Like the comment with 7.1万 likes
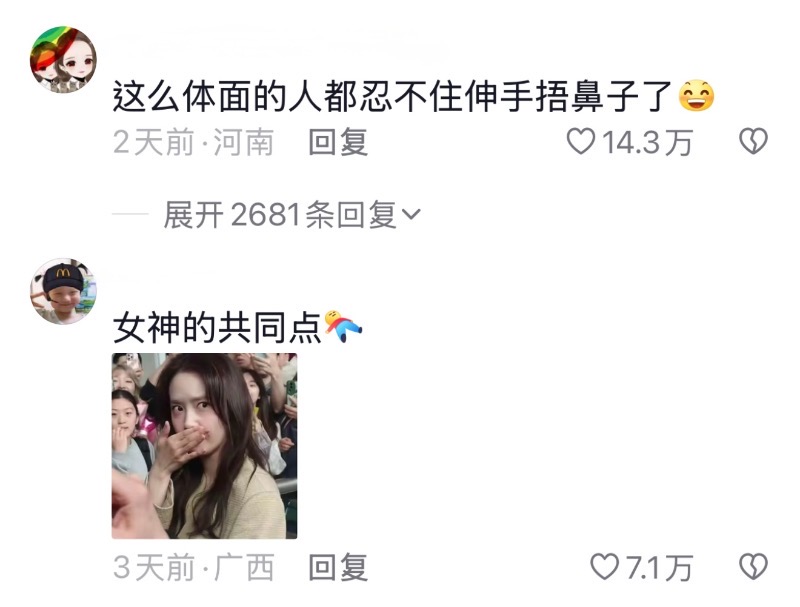Viewport: 800px width, 607px height. [605, 567]
